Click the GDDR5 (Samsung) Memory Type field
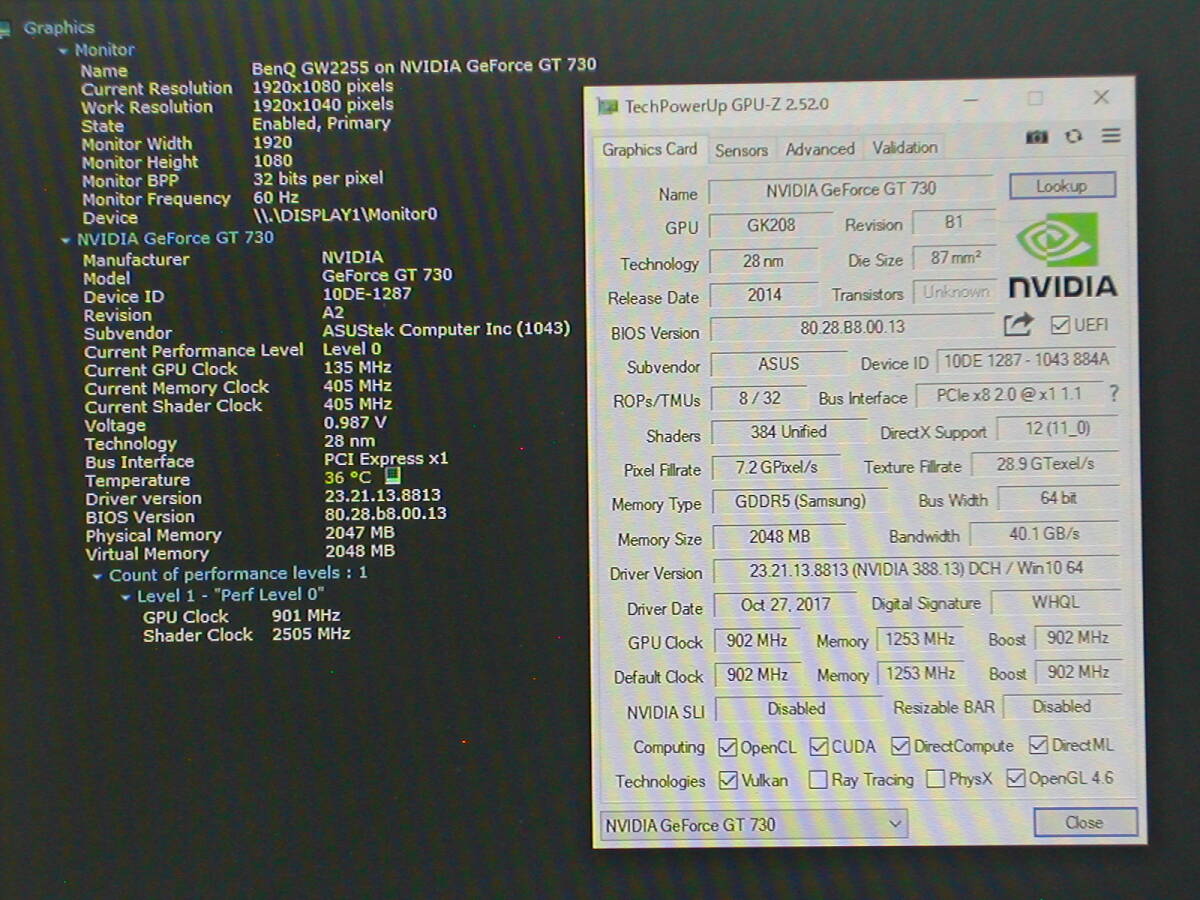1200x900 pixels. [x=801, y=502]
